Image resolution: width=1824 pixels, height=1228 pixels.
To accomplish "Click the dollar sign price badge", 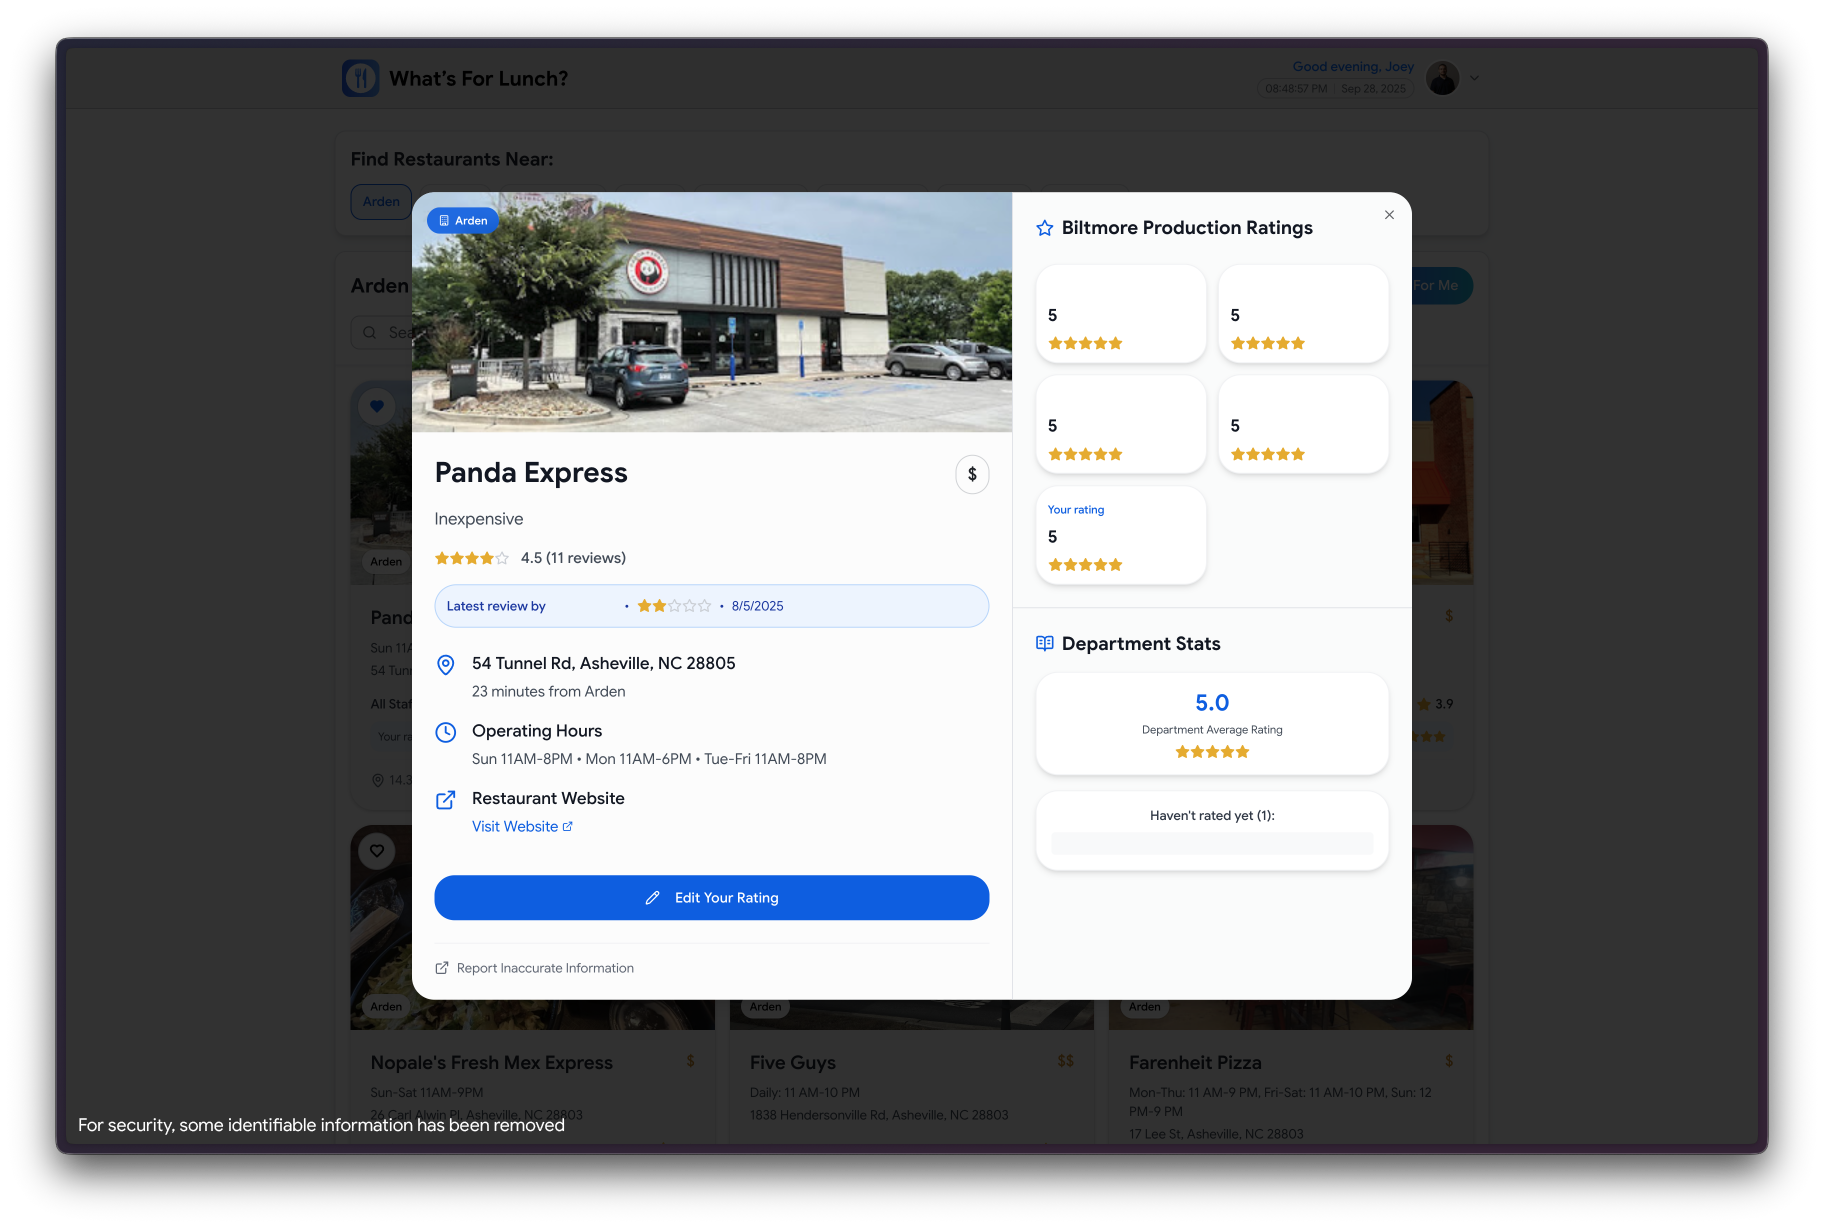I will pyautogui.click(x=972, y=474).
